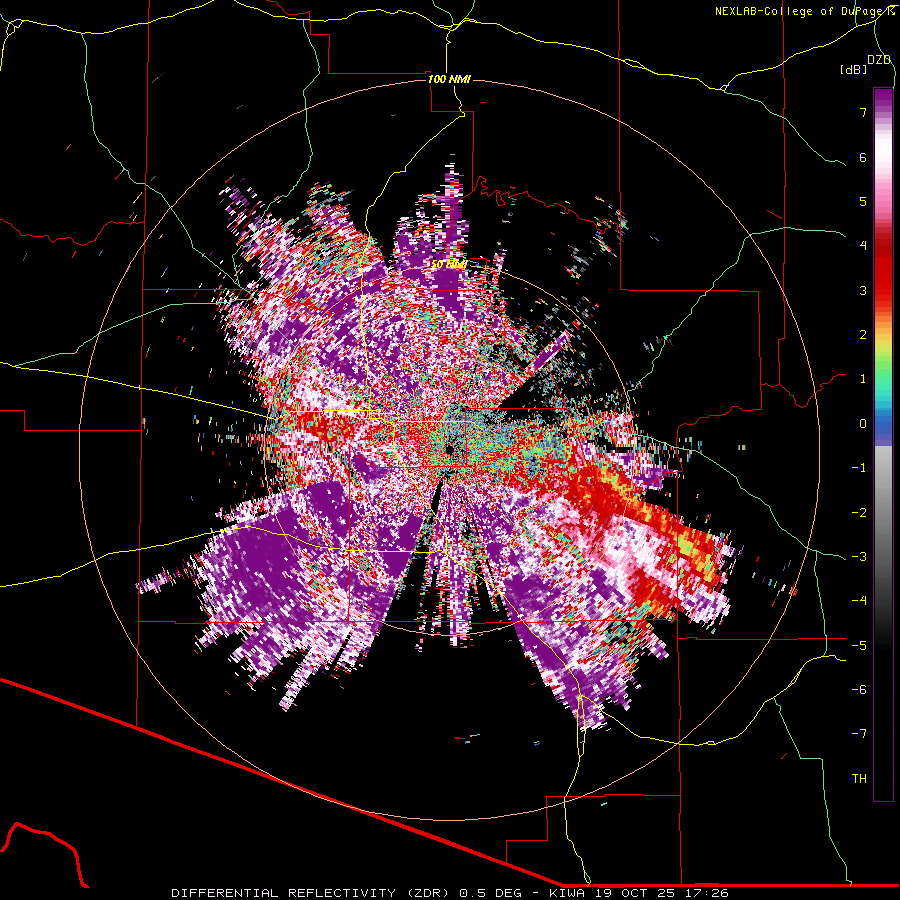Click the 3 value on the dB scale

(863, 290)
